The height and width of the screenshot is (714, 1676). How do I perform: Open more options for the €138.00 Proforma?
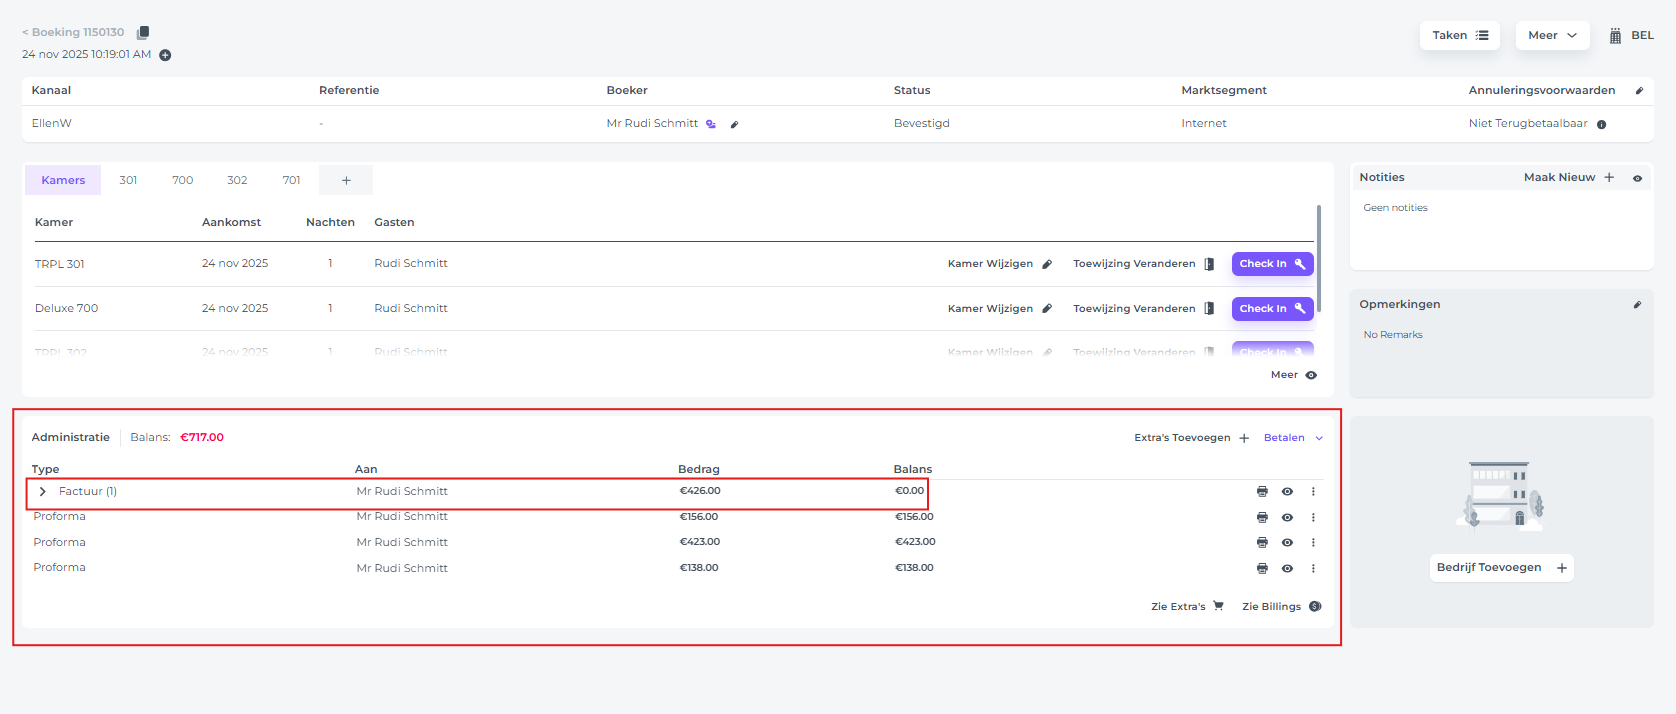(1313, 568)
